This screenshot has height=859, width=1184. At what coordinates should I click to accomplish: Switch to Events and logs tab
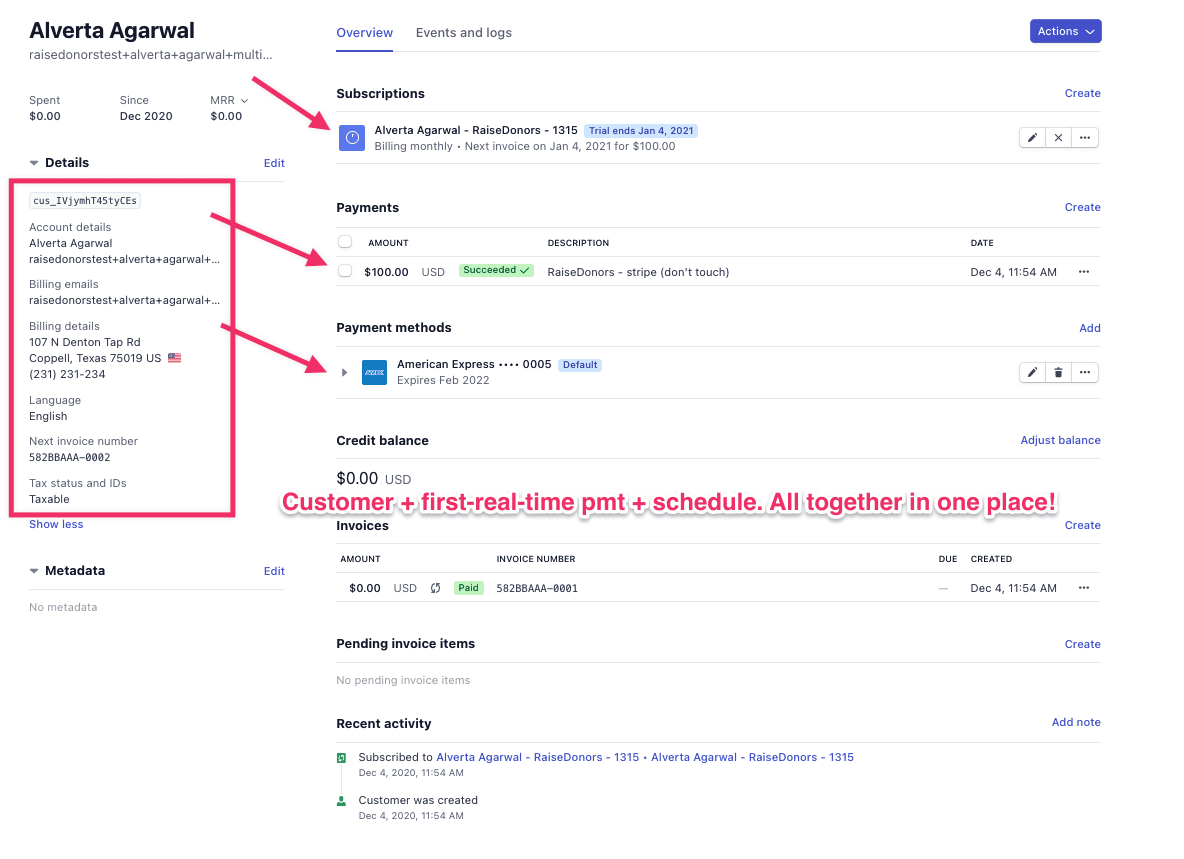click(x=464, y=32)
